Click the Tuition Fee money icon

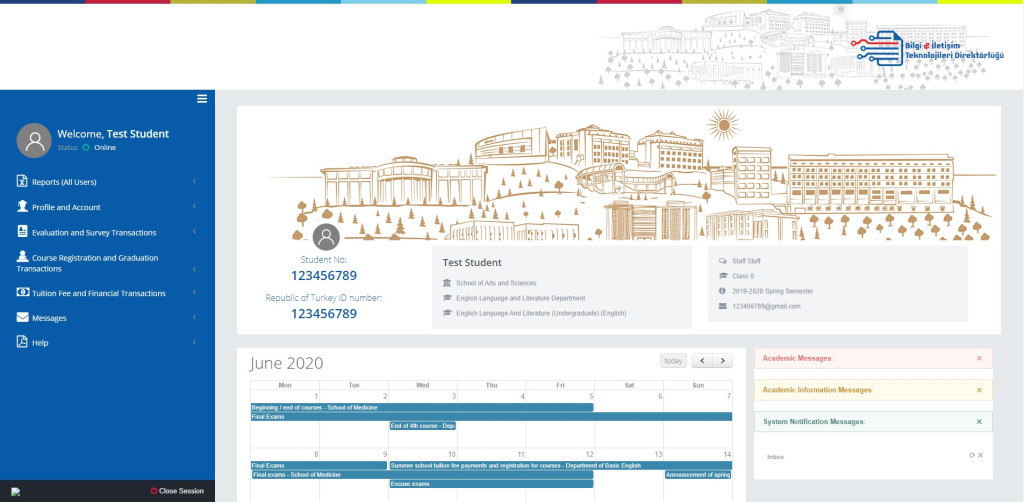coord(22,293)
